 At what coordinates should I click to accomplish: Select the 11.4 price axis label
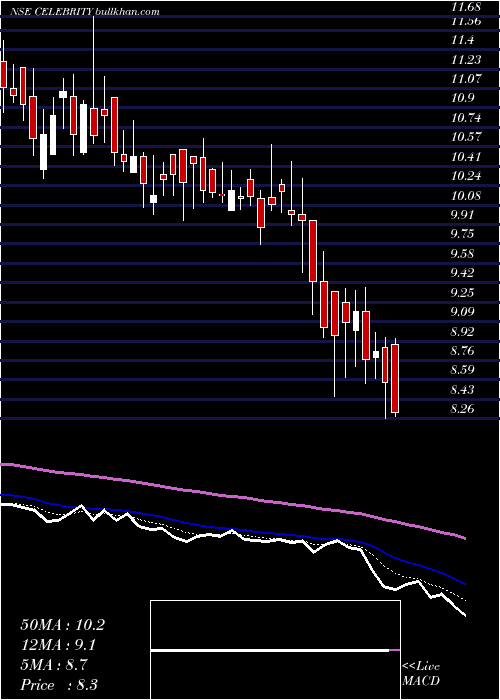pyautogui.click(x=462, y=41)
